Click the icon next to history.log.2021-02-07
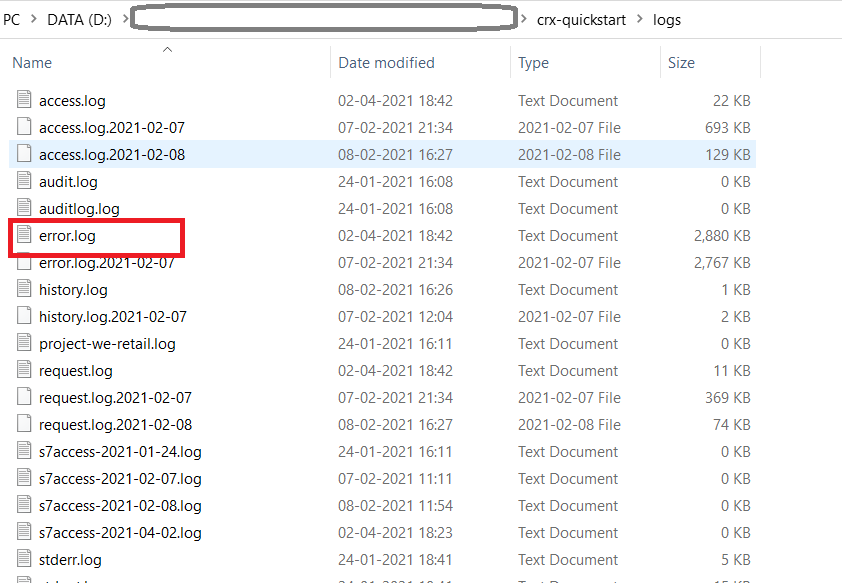 click(x=23, y=316)
